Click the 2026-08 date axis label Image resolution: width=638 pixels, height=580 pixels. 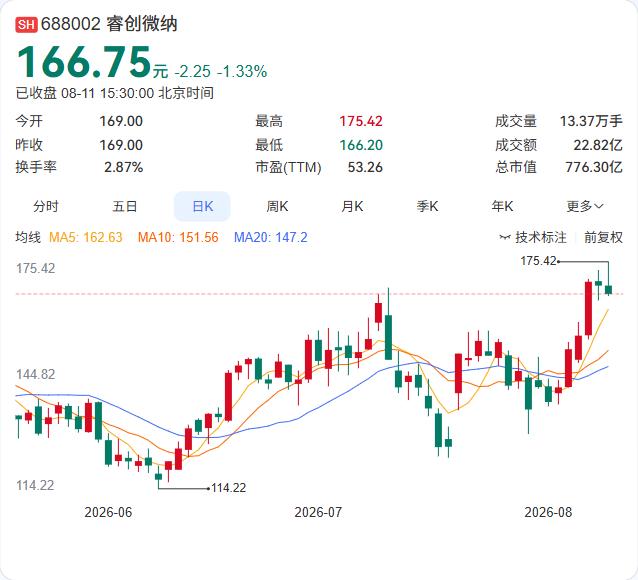pos(548,512)
